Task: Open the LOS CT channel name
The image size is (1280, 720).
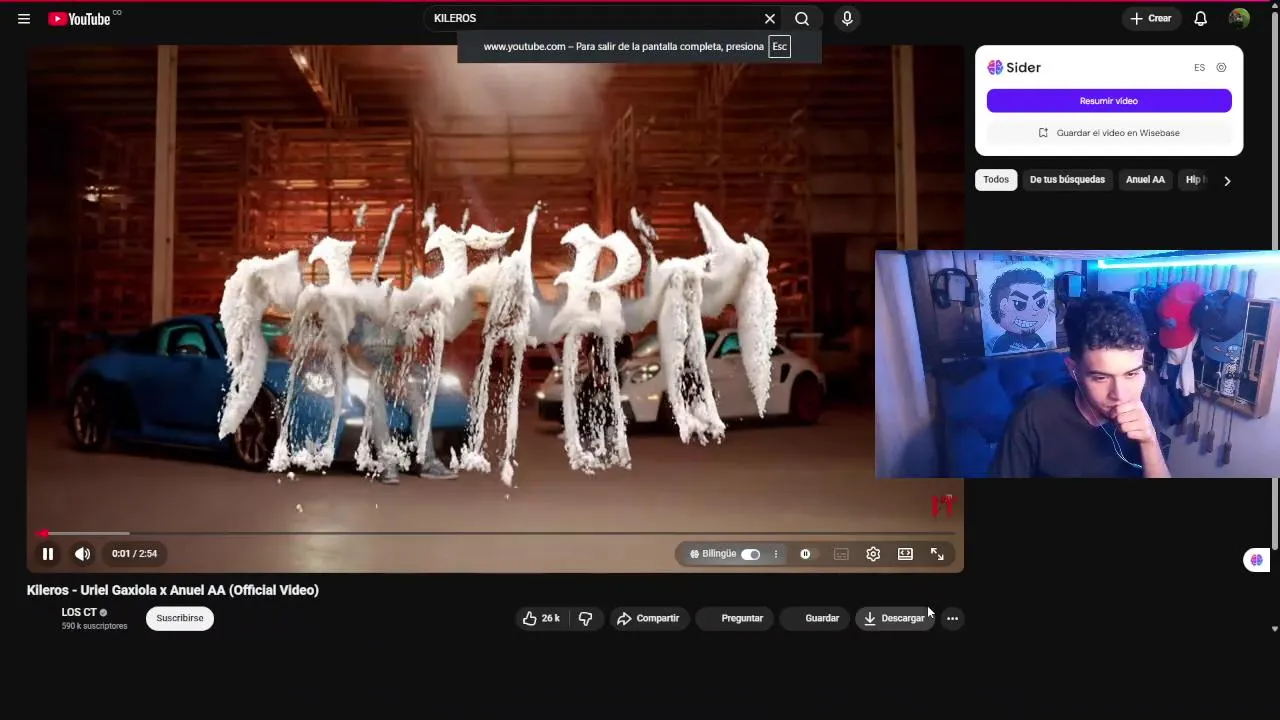Action: [x=79, y=612]
